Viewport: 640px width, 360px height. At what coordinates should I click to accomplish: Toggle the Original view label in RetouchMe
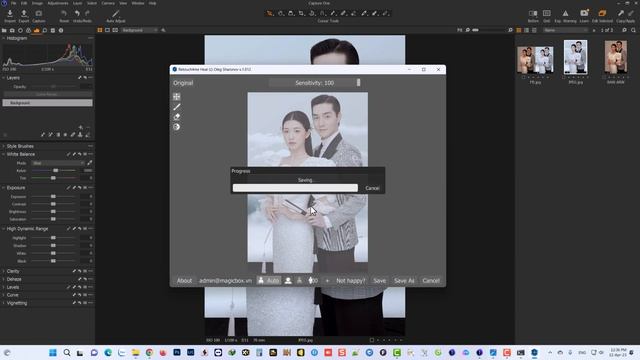(183, 83)
